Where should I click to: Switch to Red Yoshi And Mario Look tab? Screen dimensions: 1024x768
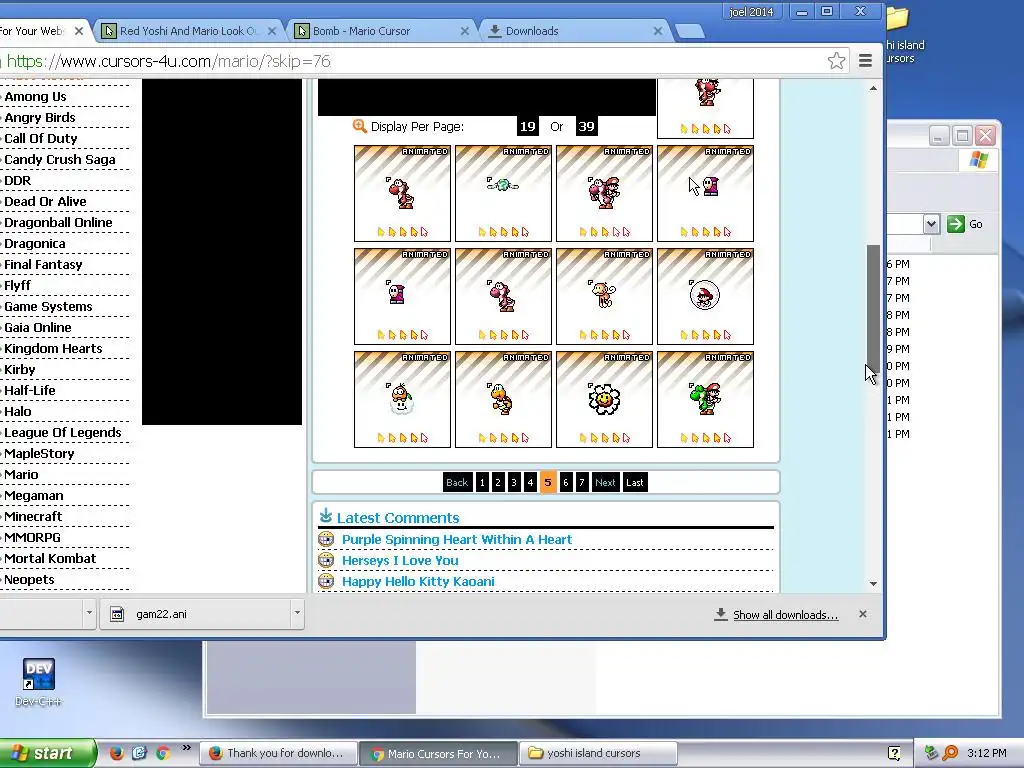click(x=189, y=31)
